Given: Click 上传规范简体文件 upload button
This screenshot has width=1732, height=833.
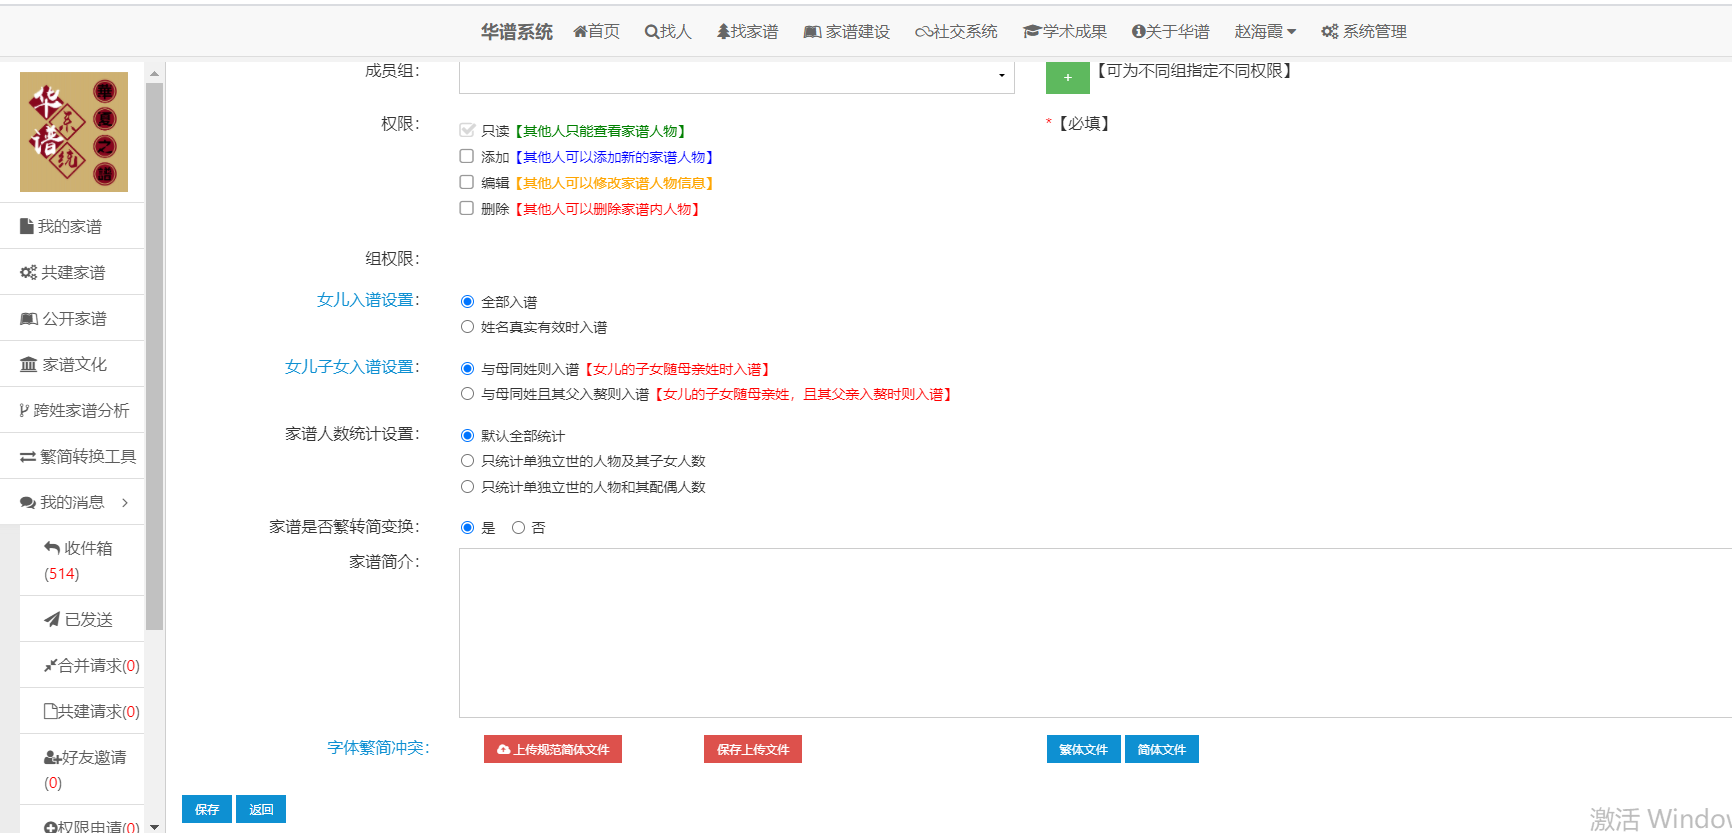Looking at the screenshot, I should click(x=553, y=749).
